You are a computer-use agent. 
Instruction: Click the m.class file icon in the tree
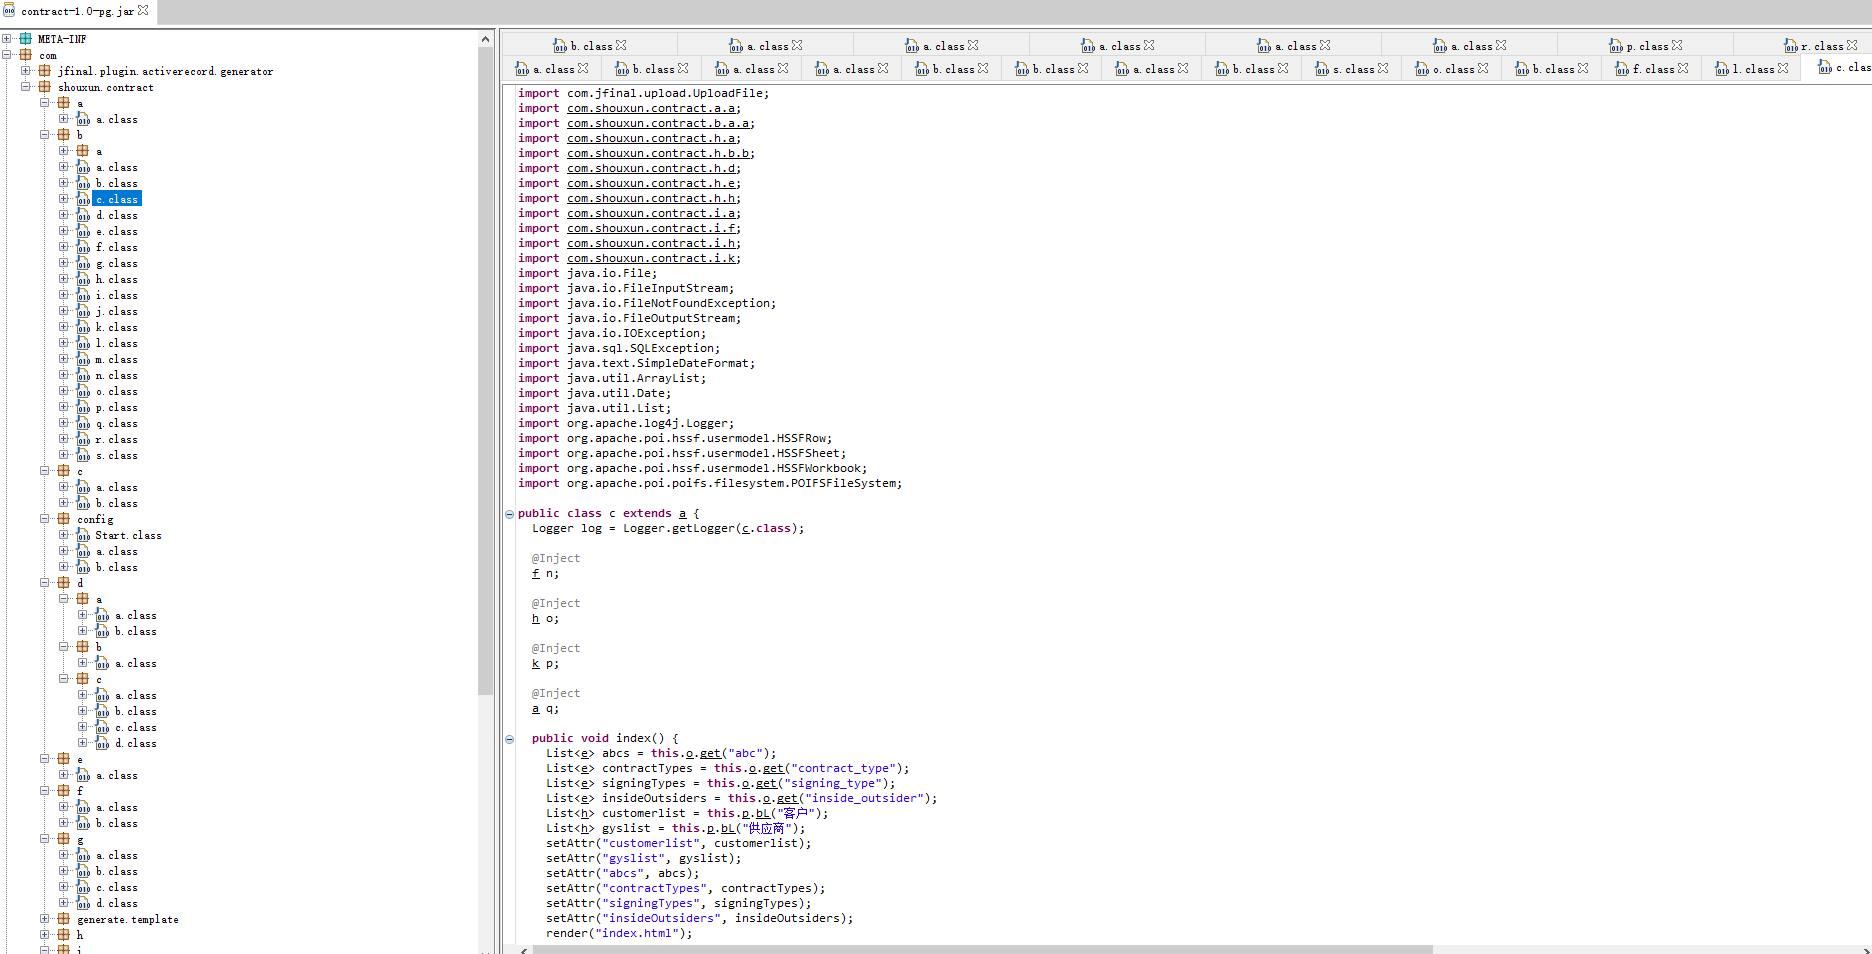(x=83, y=359)
